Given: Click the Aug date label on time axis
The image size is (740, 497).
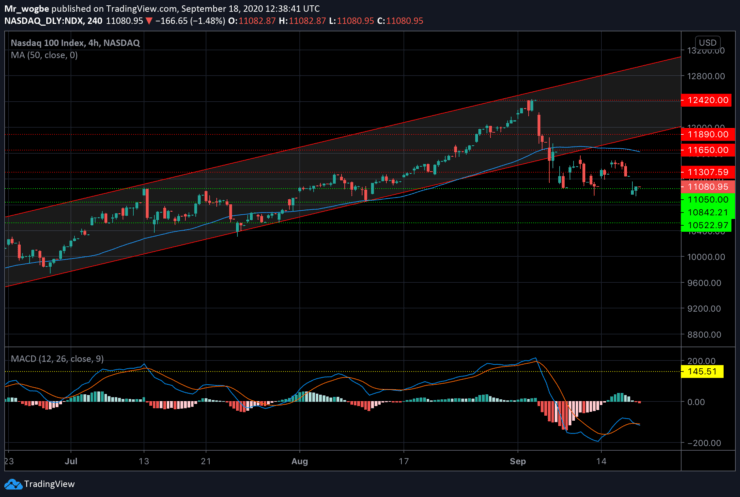Looking at the screenshot, I should (x=300, y=461).
